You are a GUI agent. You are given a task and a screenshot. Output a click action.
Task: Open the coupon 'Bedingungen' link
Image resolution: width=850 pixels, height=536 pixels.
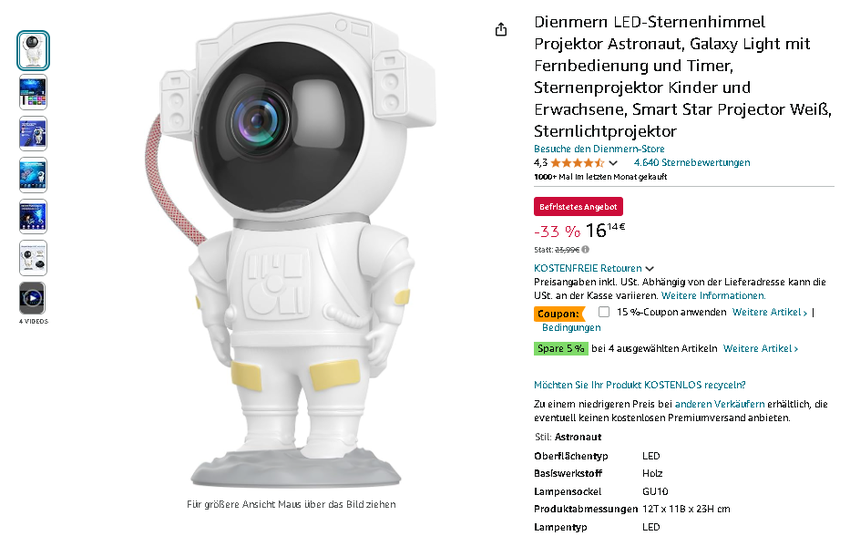[572, 327]
